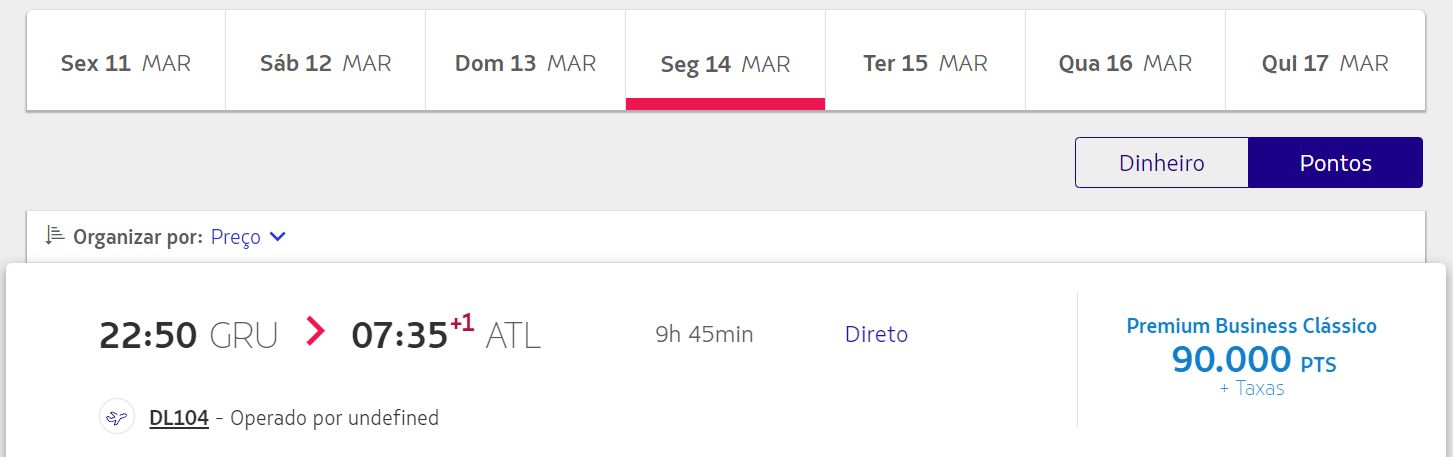Click the Direto flight stops link
1453x457 pixels.
click(x=876, y=334)
